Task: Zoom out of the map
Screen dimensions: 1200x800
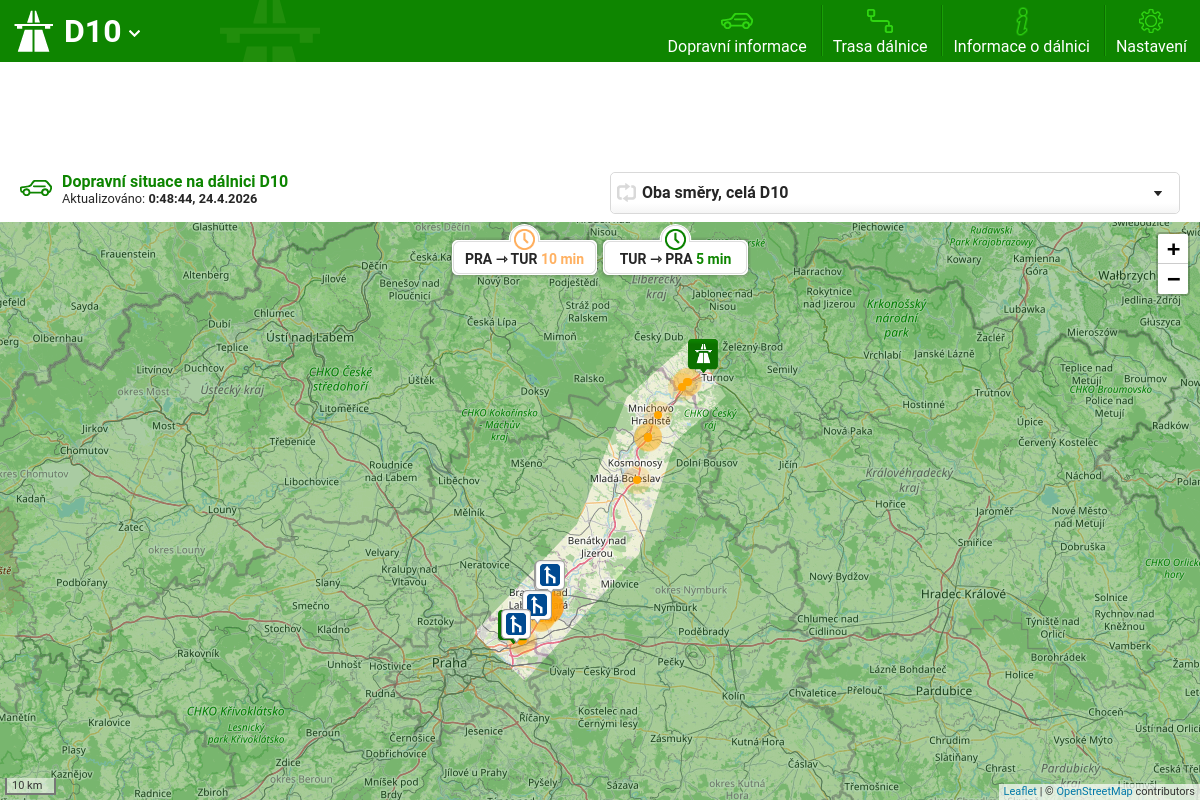Action: point(1173,279)
